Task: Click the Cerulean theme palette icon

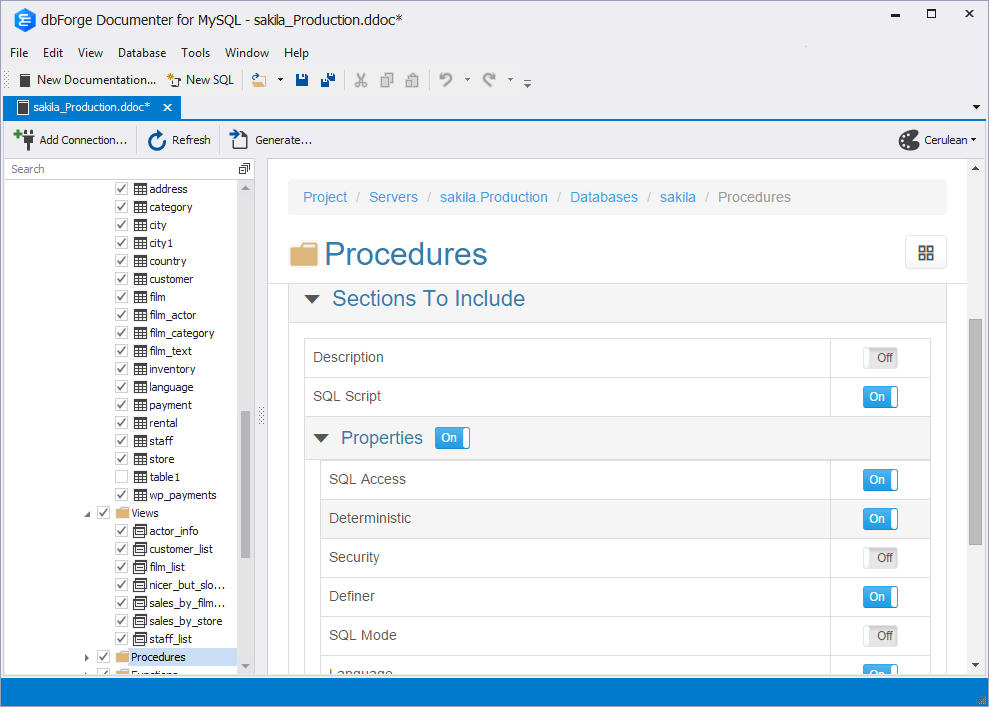Action: pos(909,140)
